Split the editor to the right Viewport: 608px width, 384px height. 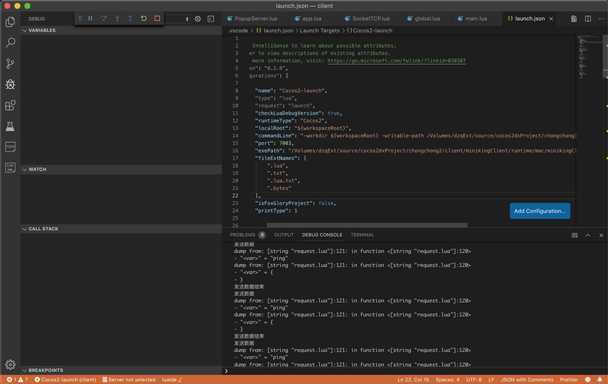tap(588, 19)
